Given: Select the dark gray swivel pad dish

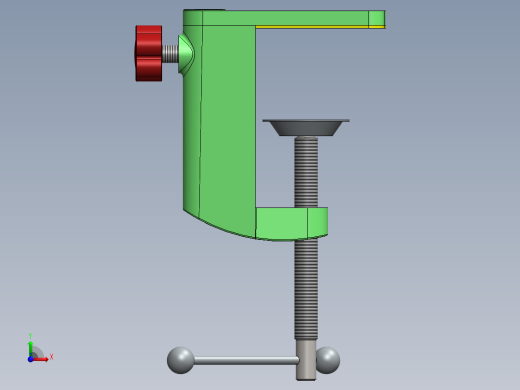Looking at the screenshot, I should [306, 128].
